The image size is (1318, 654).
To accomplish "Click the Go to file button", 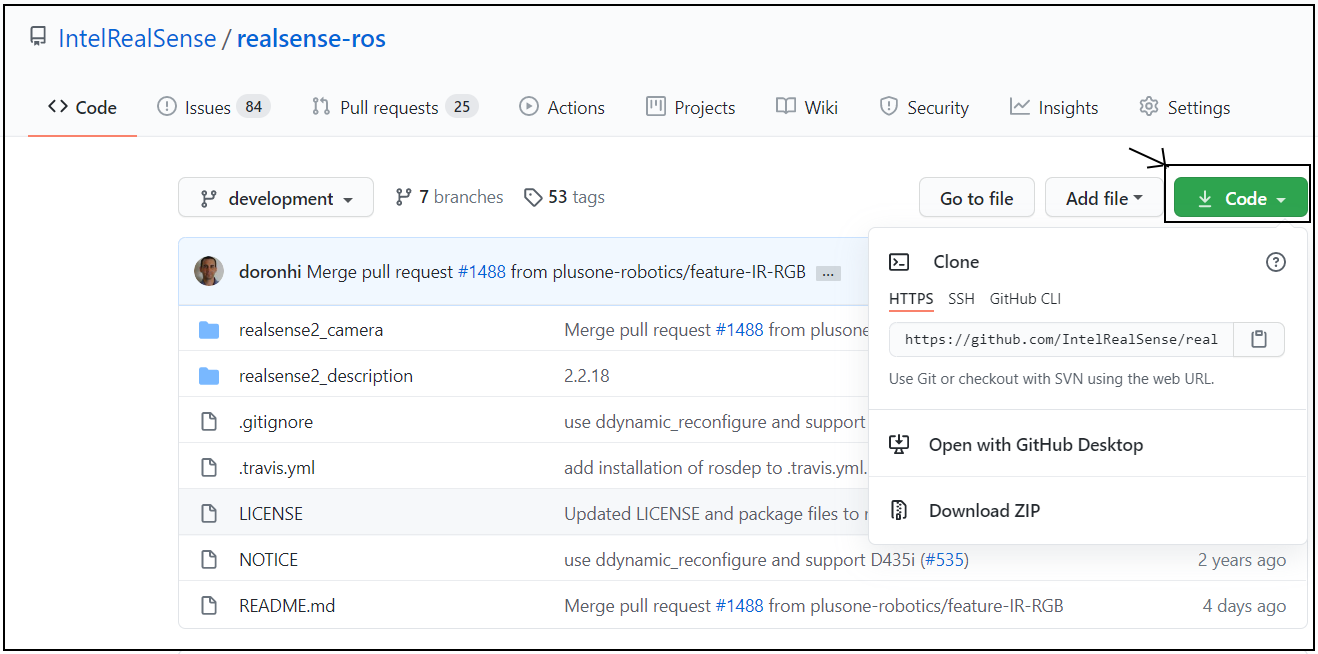I will coord(976,197).
